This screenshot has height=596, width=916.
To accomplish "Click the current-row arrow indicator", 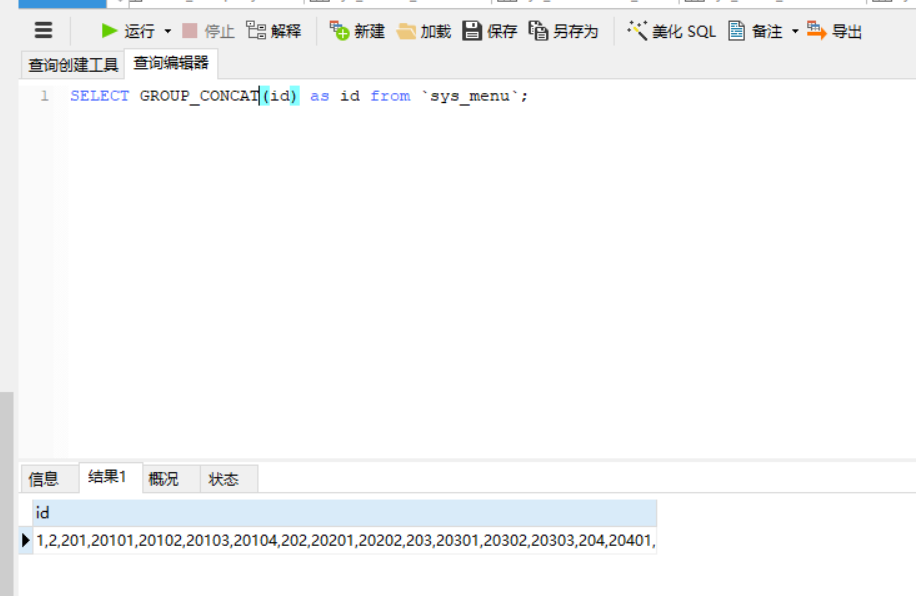I will tap(25, 540).
